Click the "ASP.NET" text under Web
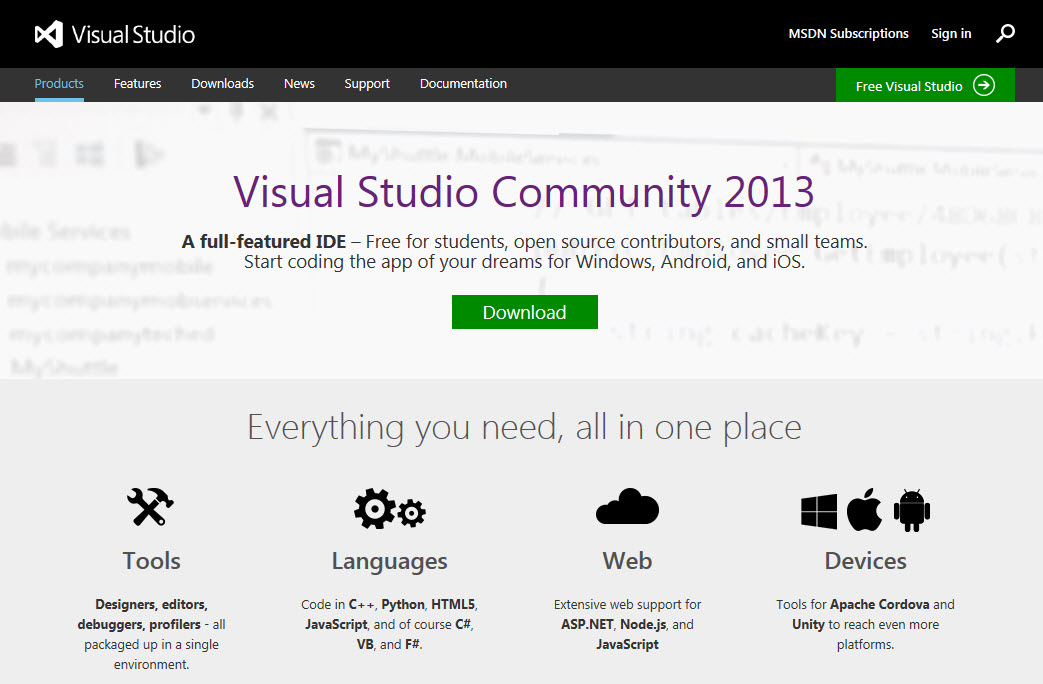 pyautogui.click(x=587, y=624)
